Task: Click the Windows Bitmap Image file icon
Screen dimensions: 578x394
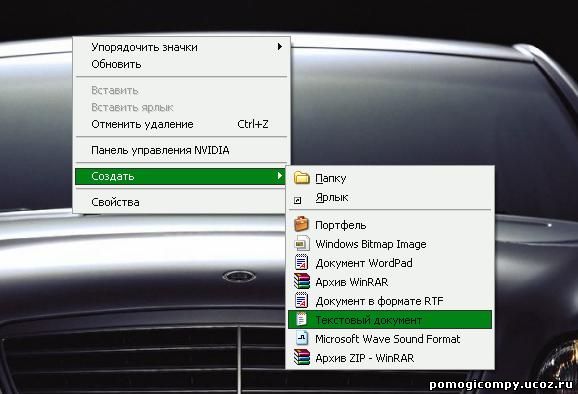Action: [x=302, y=244]
